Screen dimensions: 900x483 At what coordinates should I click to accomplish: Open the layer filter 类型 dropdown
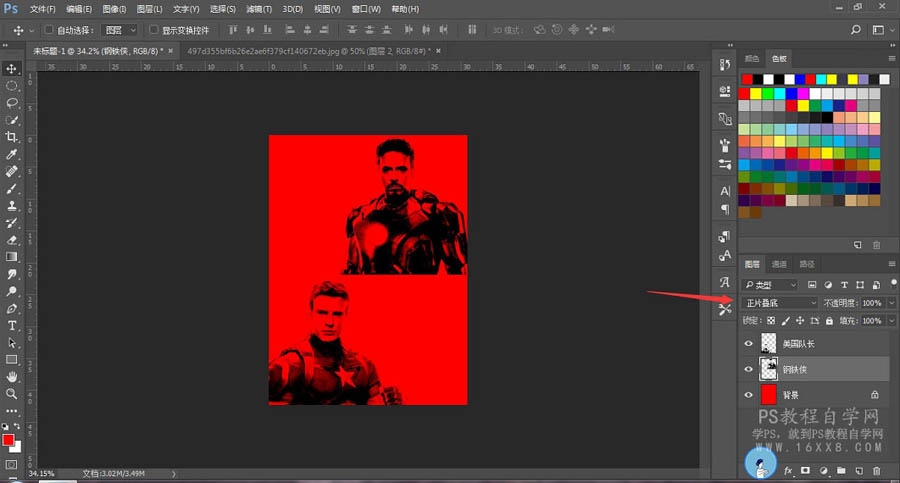(770, 285)
